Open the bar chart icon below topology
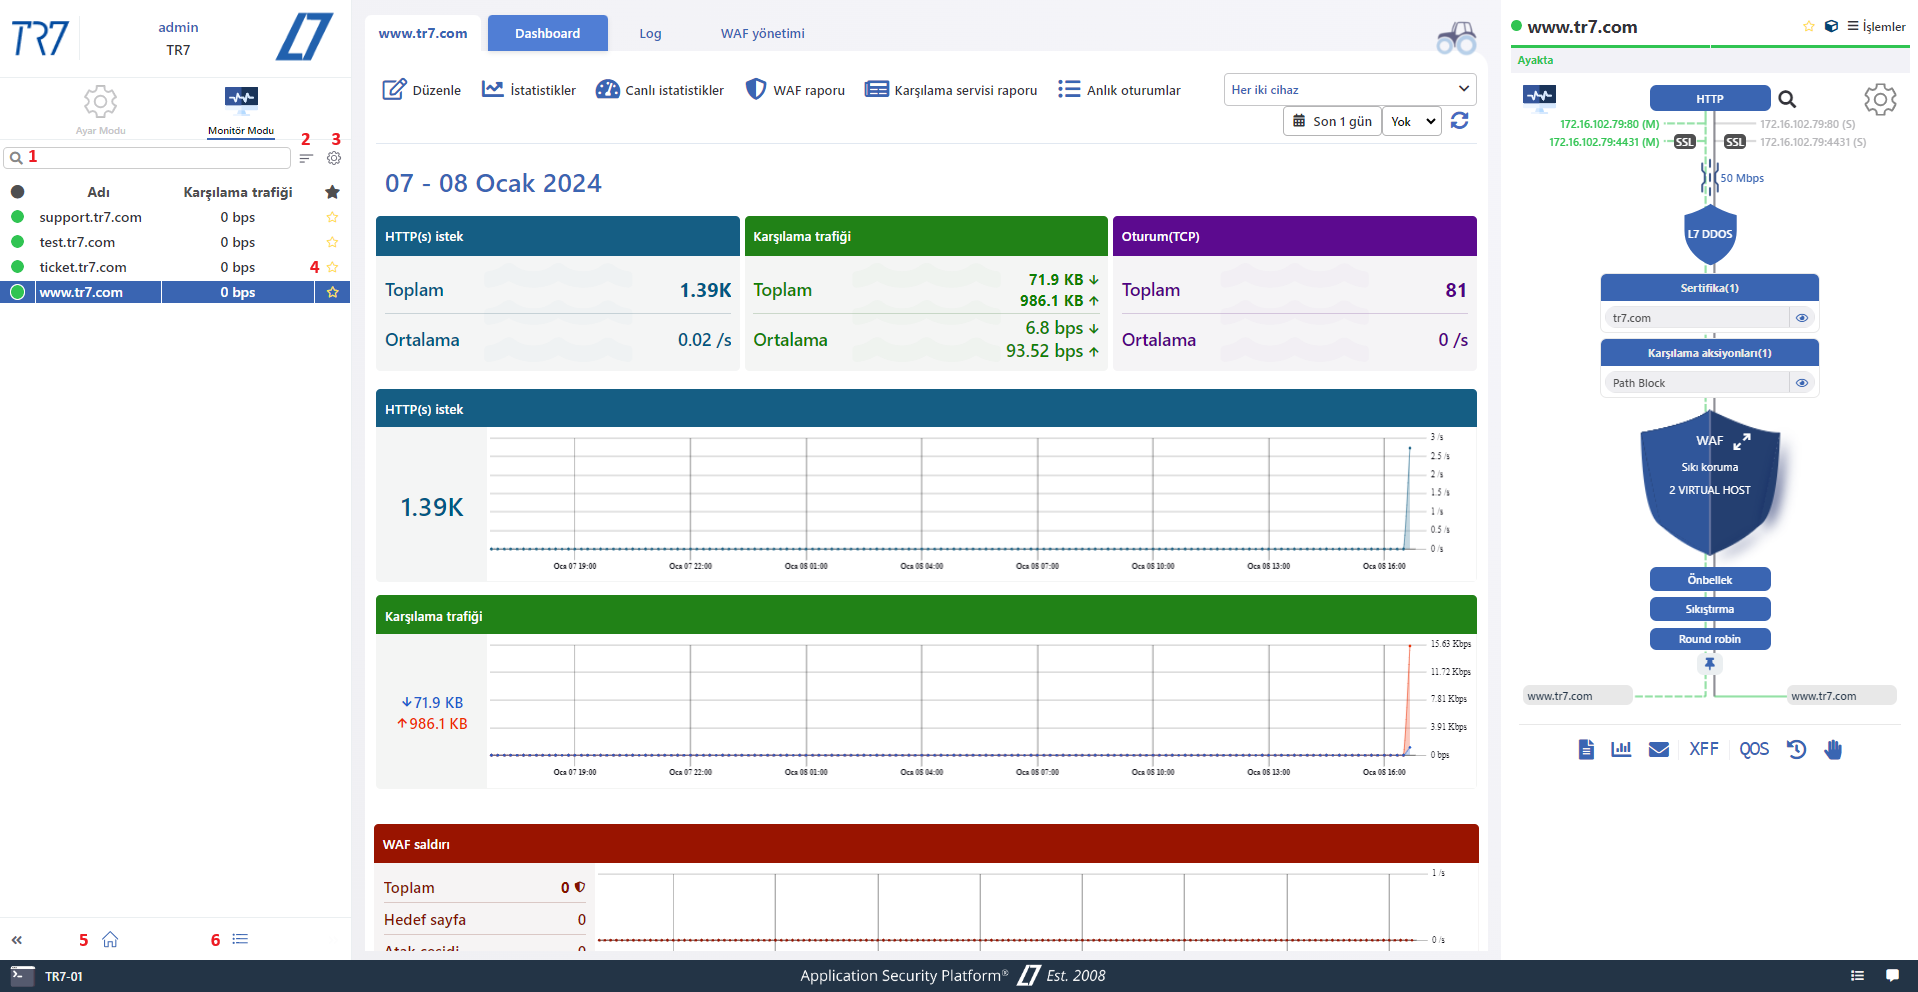This screenshot has height=992, width=1918. point(1621,749)
